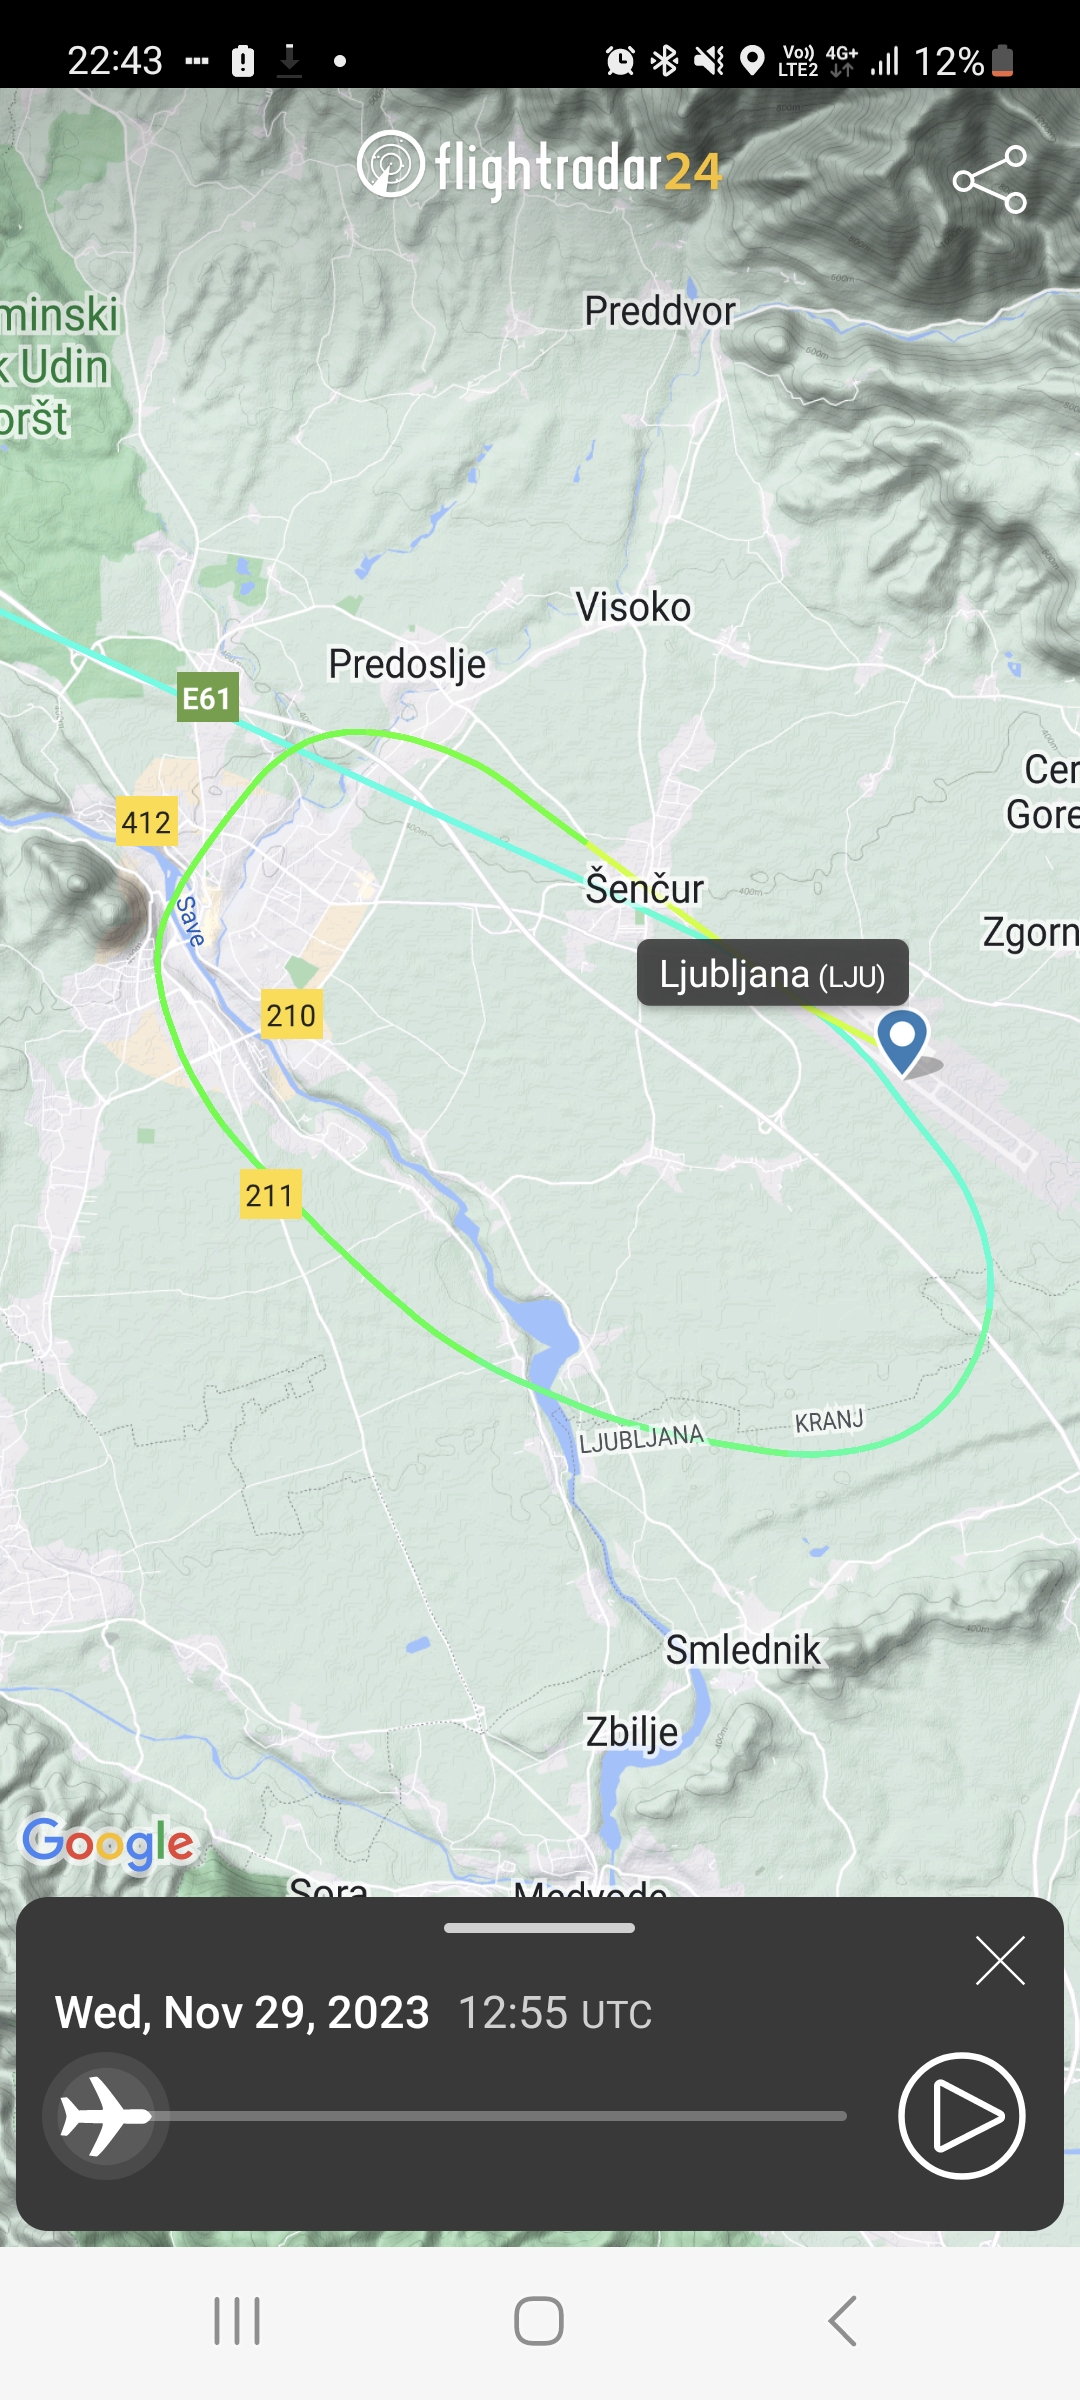The image size is (1080, 2400).
Task: Tap the Smlednik town label
Action: click(x=743, y=1650)
